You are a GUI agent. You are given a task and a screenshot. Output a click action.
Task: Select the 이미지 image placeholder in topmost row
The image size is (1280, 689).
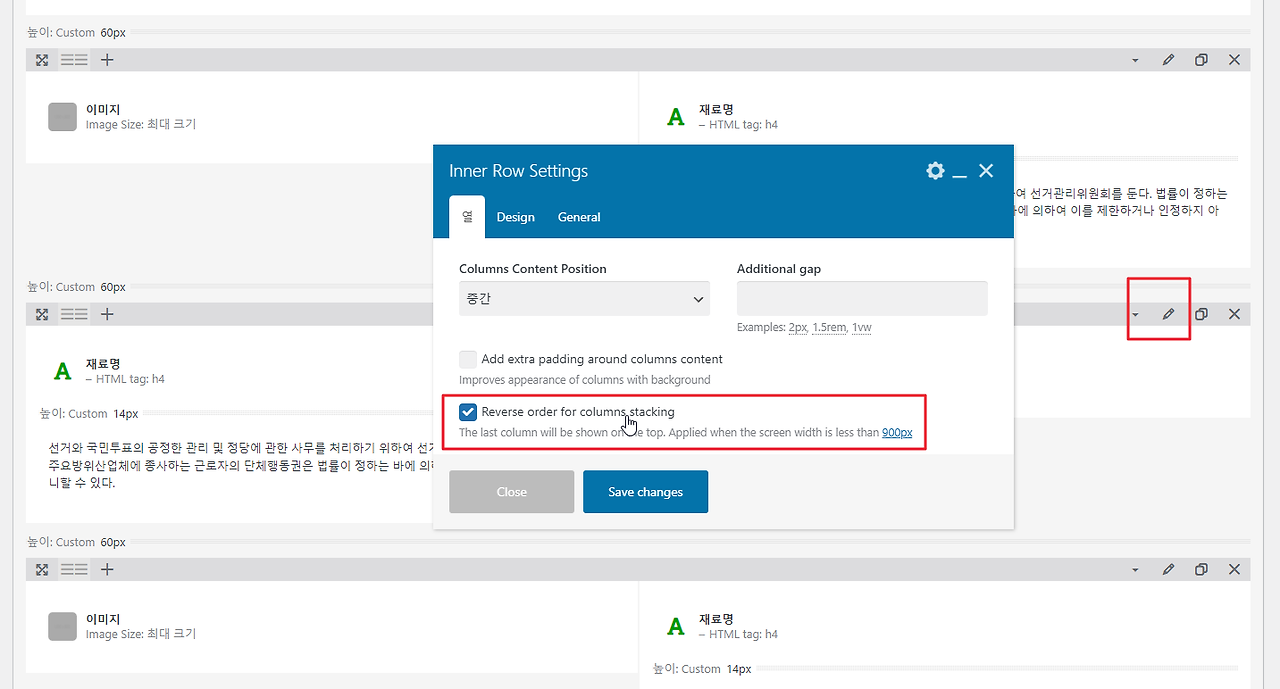62,117
